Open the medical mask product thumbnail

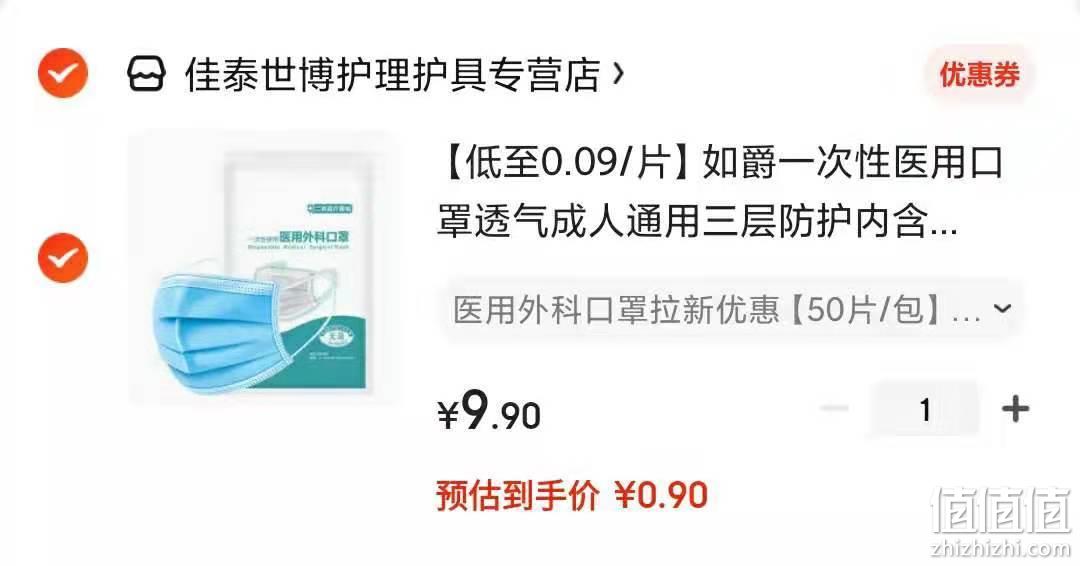coord(264,267)
